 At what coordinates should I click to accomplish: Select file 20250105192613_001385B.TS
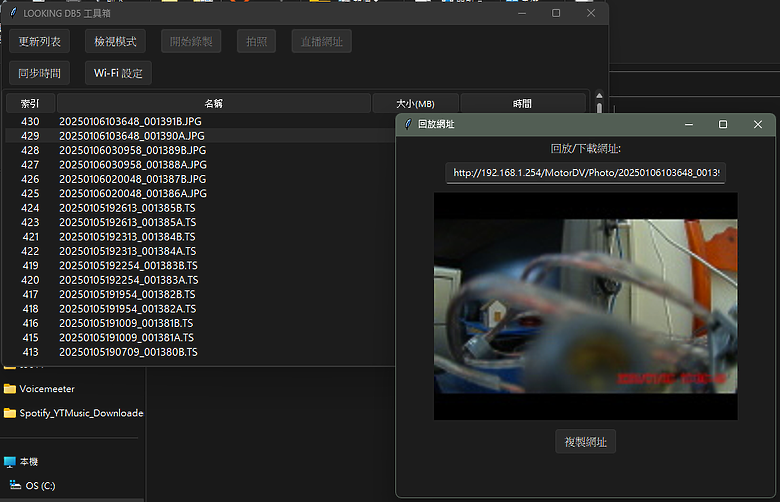pos(127,208)
